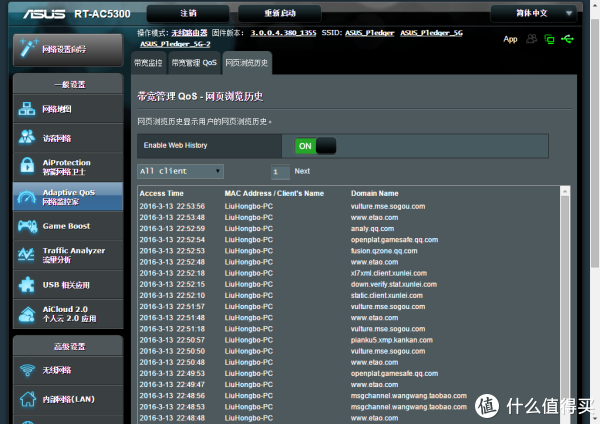The width and height of the screenshot is (600, 424).
Task: Click the 注销 logout button
Action: (188, 13)
